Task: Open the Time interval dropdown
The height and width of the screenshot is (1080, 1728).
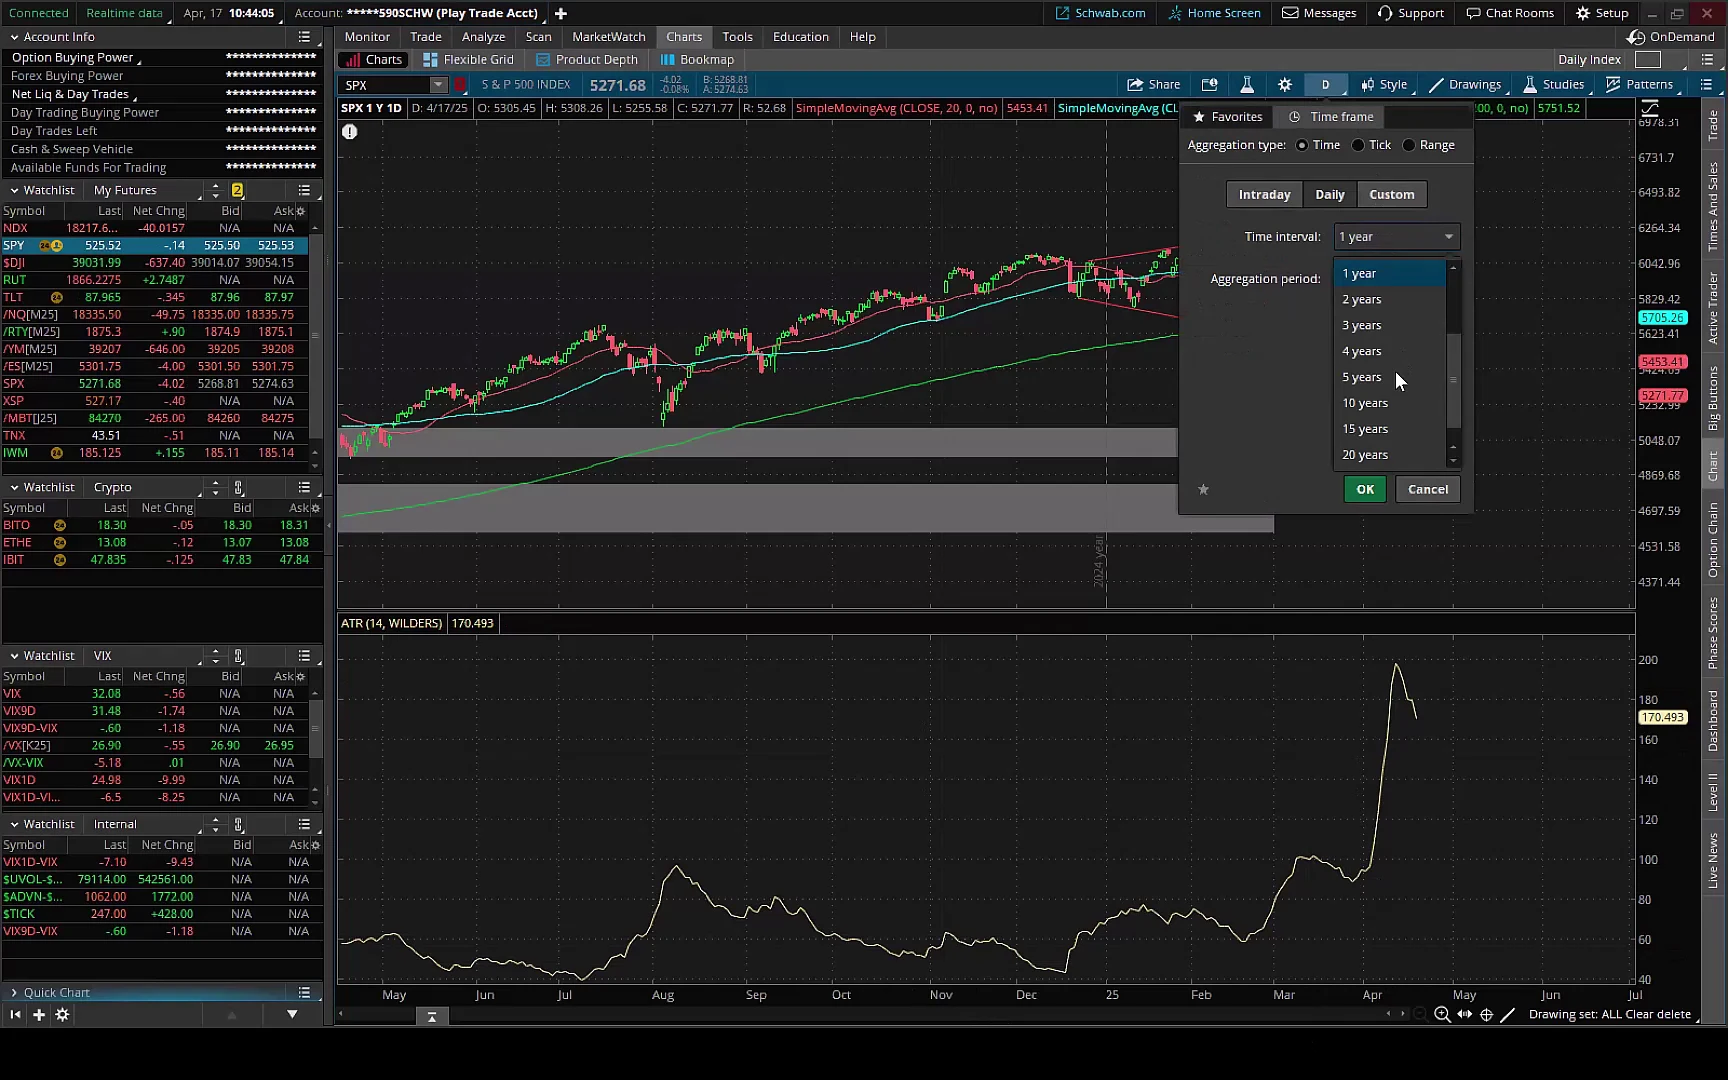Action: pyautogui.click(x=1396, y=237)
